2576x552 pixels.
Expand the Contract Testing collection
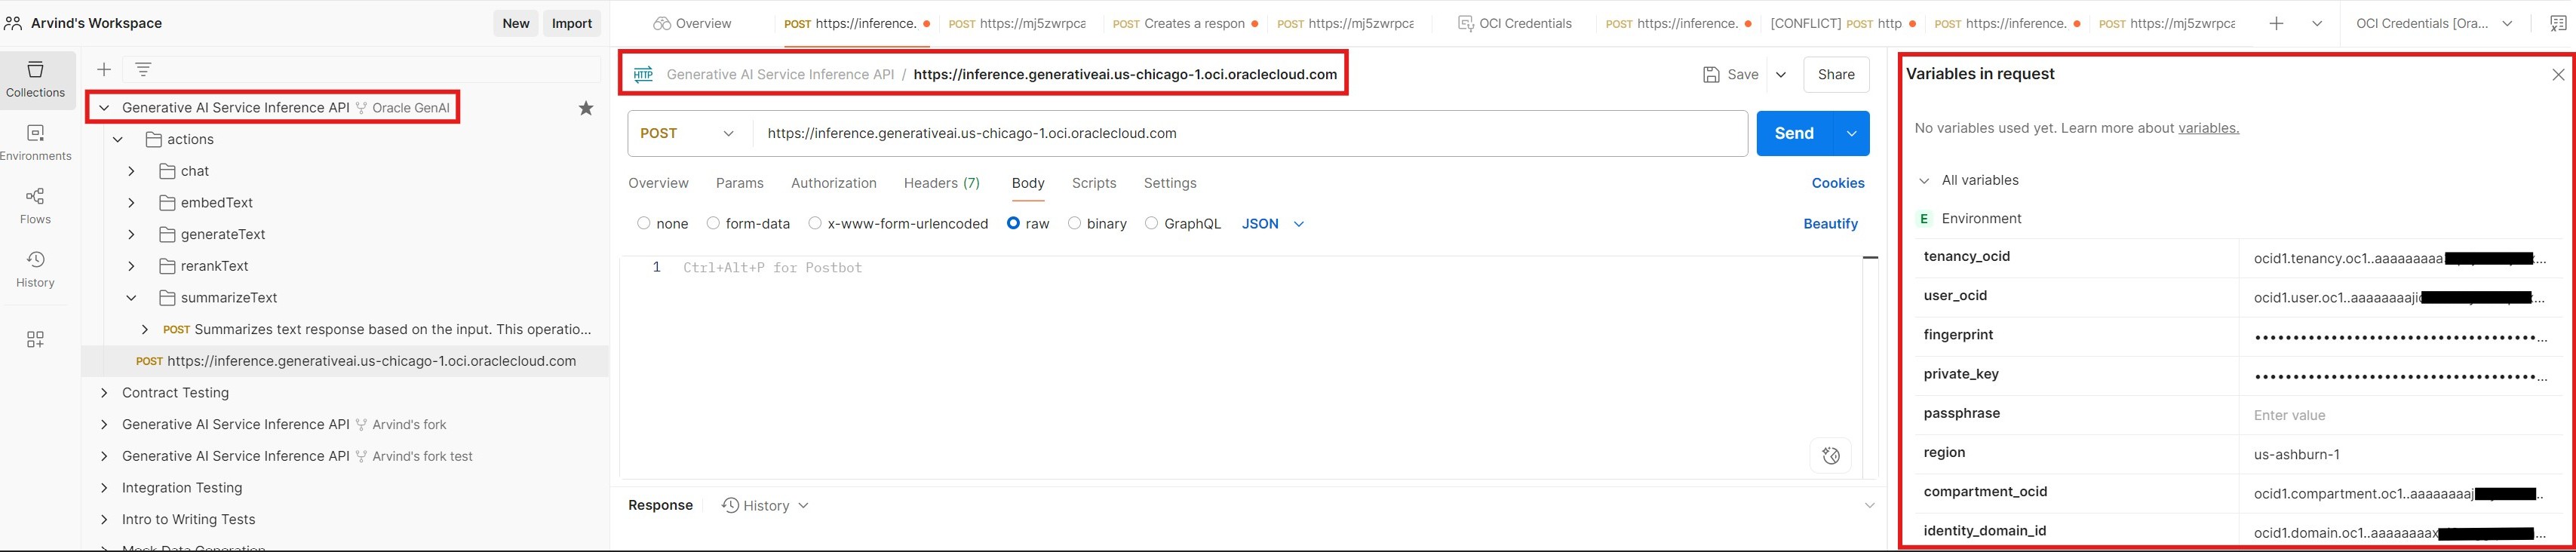104,393
